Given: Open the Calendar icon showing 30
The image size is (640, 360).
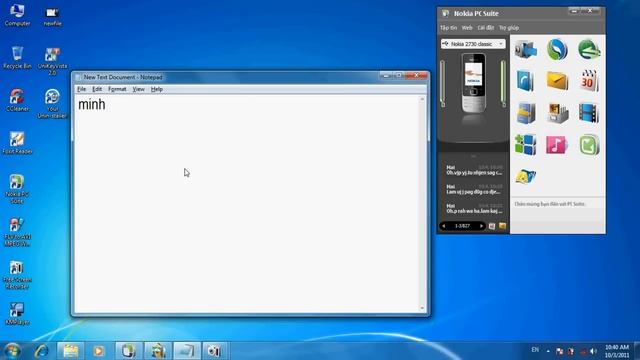Looking at the screenshot, I should [589, 80].
